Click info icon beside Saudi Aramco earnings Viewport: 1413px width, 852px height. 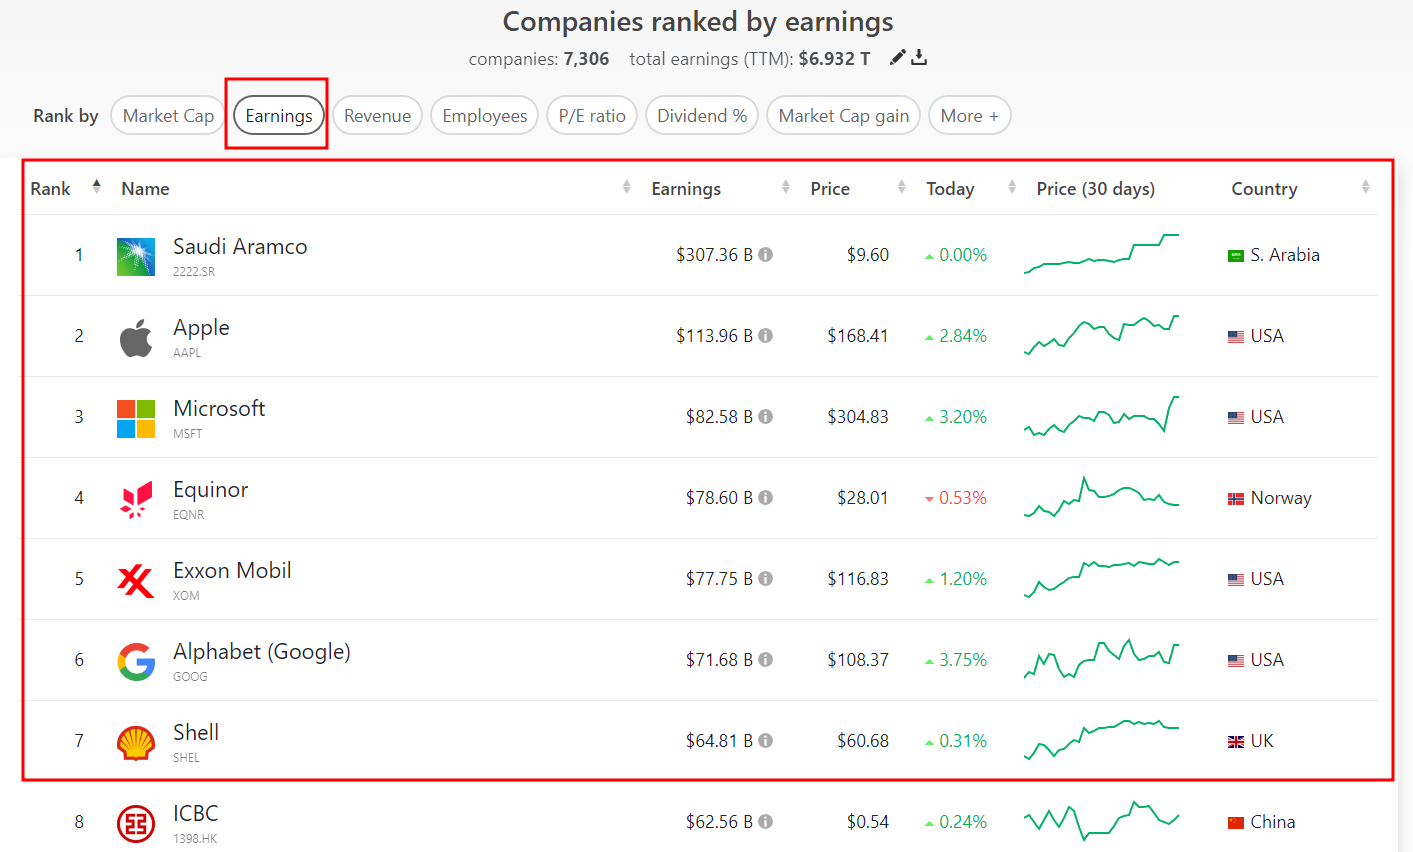pyautogui.click(x=766, y=255)
